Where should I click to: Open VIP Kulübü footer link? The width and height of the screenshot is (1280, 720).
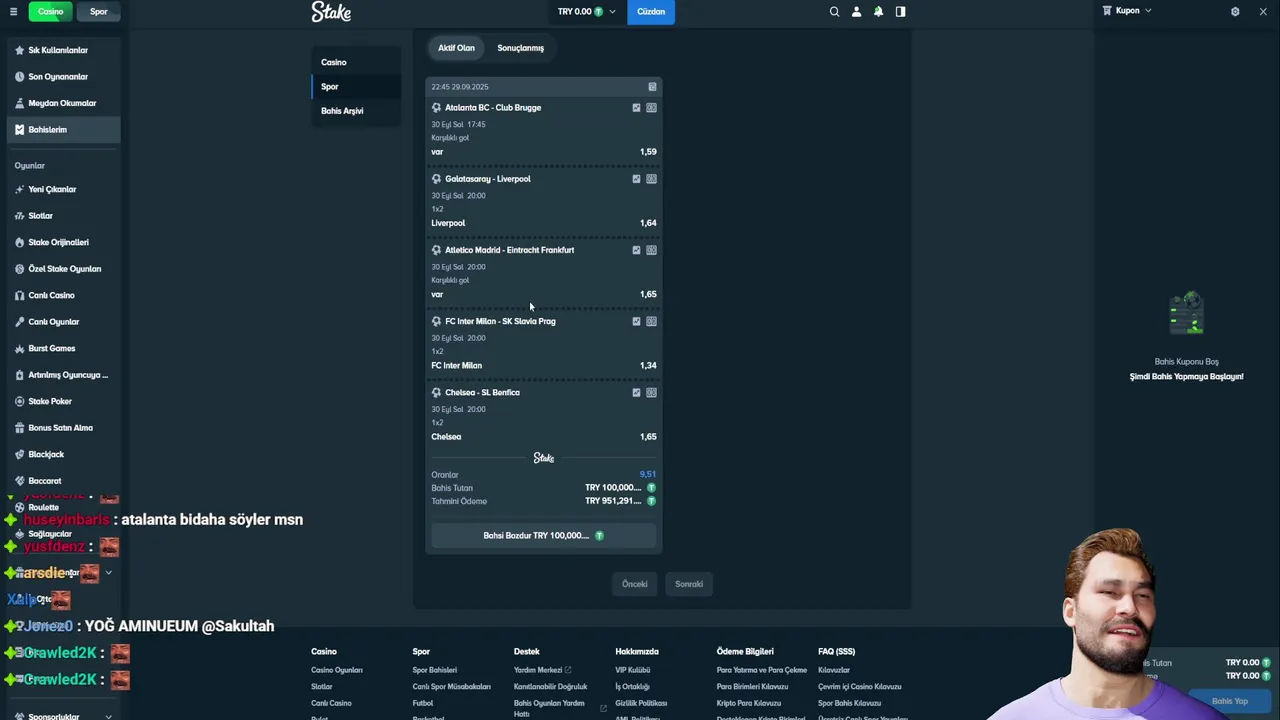click(633, 670)
